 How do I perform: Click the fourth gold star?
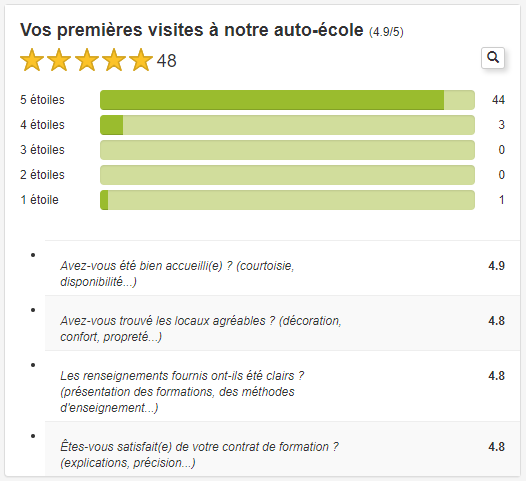pos(114,60)
